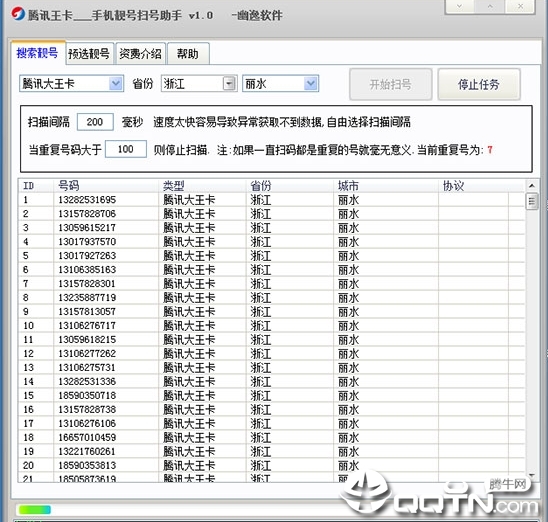
Task: Select number 13106275731 in row 13
Action: click(87, 368)
